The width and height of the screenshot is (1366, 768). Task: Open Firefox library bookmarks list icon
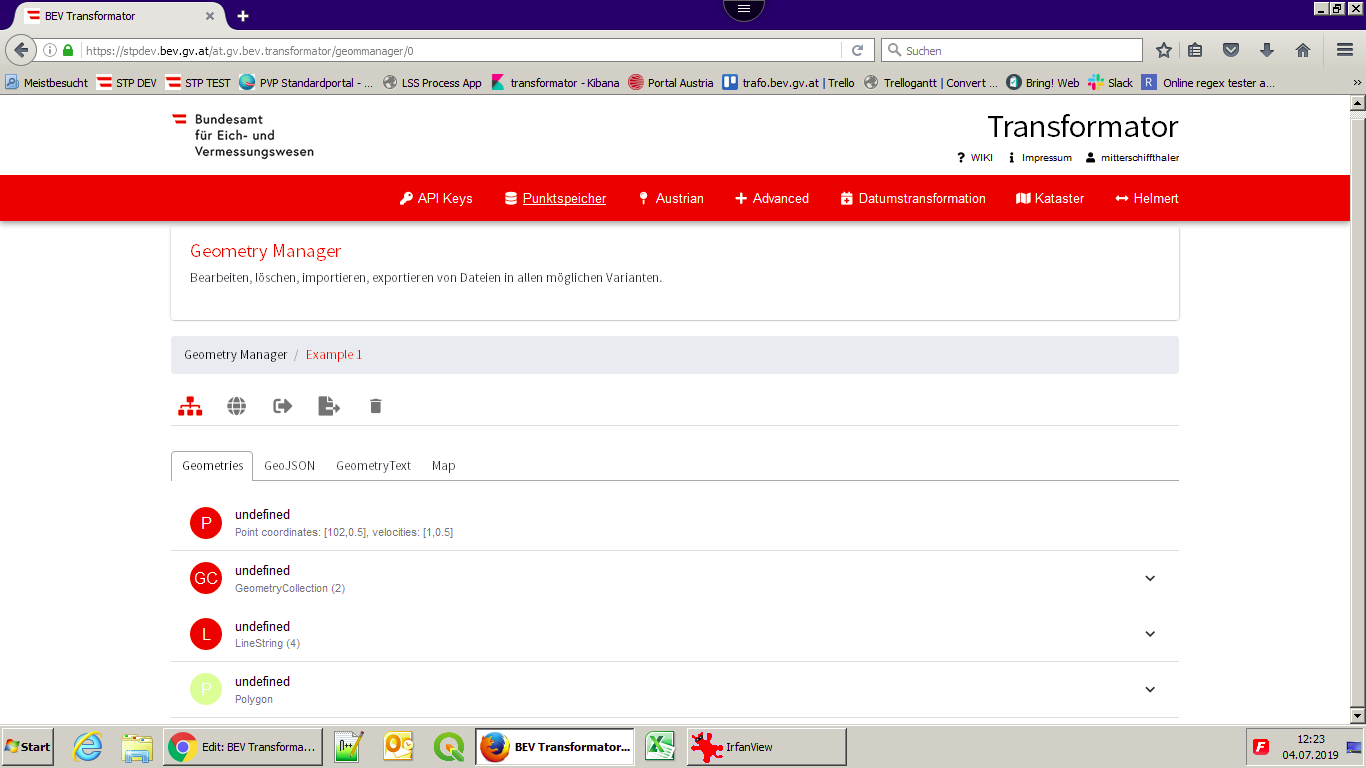1196,50
